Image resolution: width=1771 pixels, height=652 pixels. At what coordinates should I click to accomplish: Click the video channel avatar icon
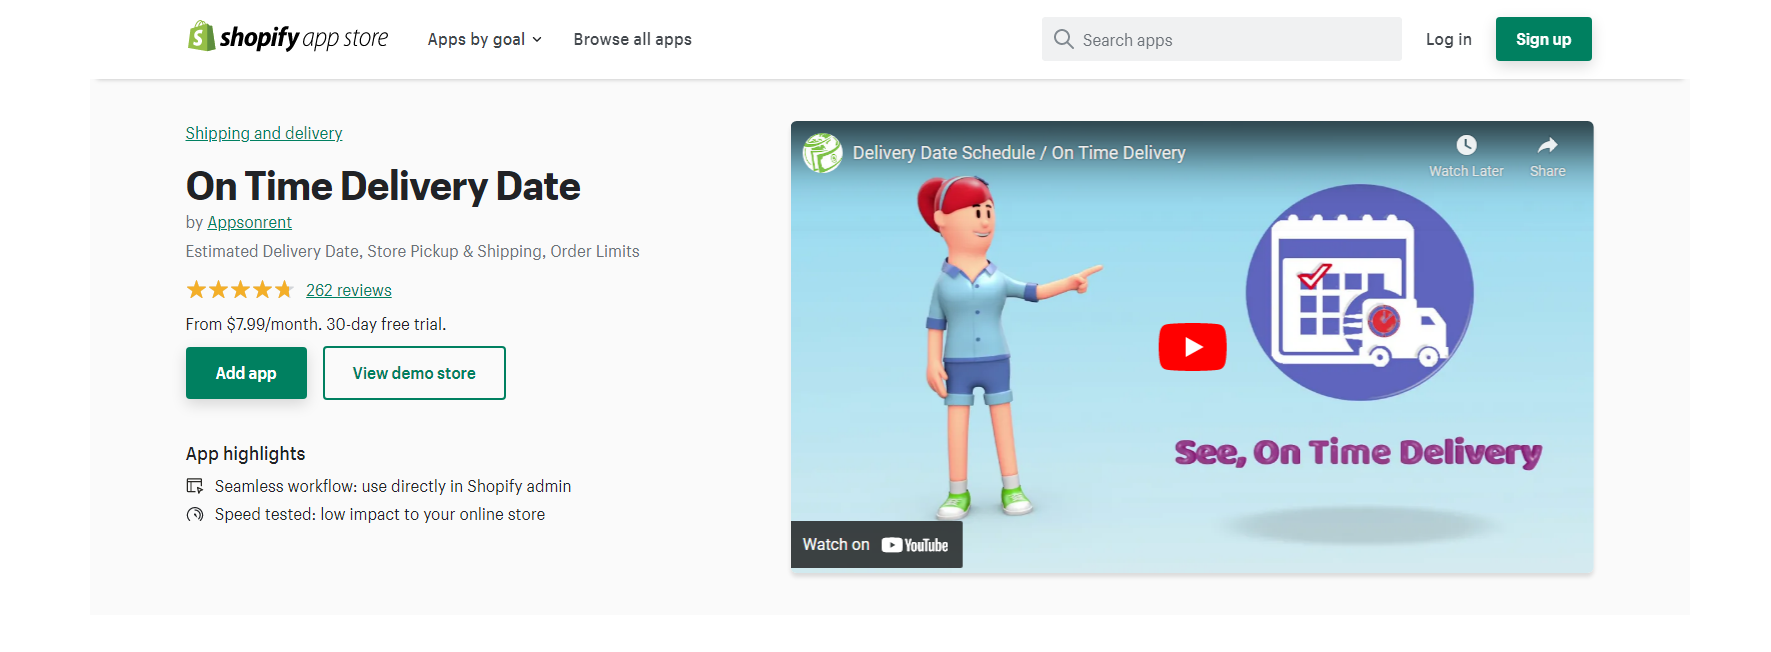[823, 153]
